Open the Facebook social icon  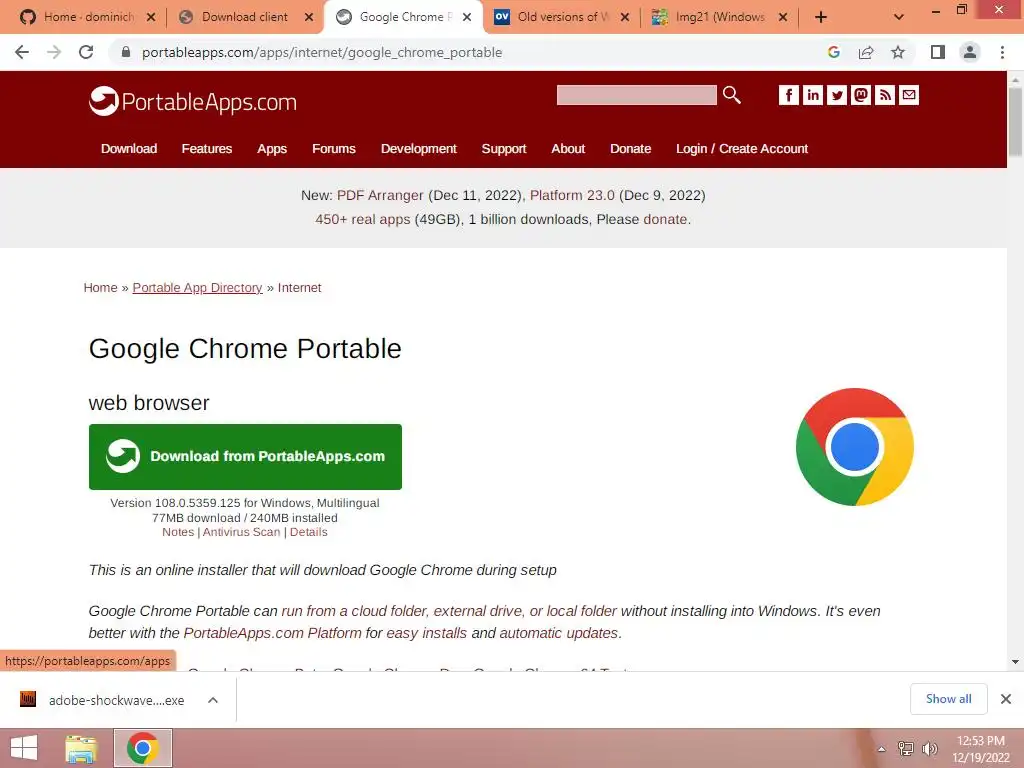[x=788, y=95]
